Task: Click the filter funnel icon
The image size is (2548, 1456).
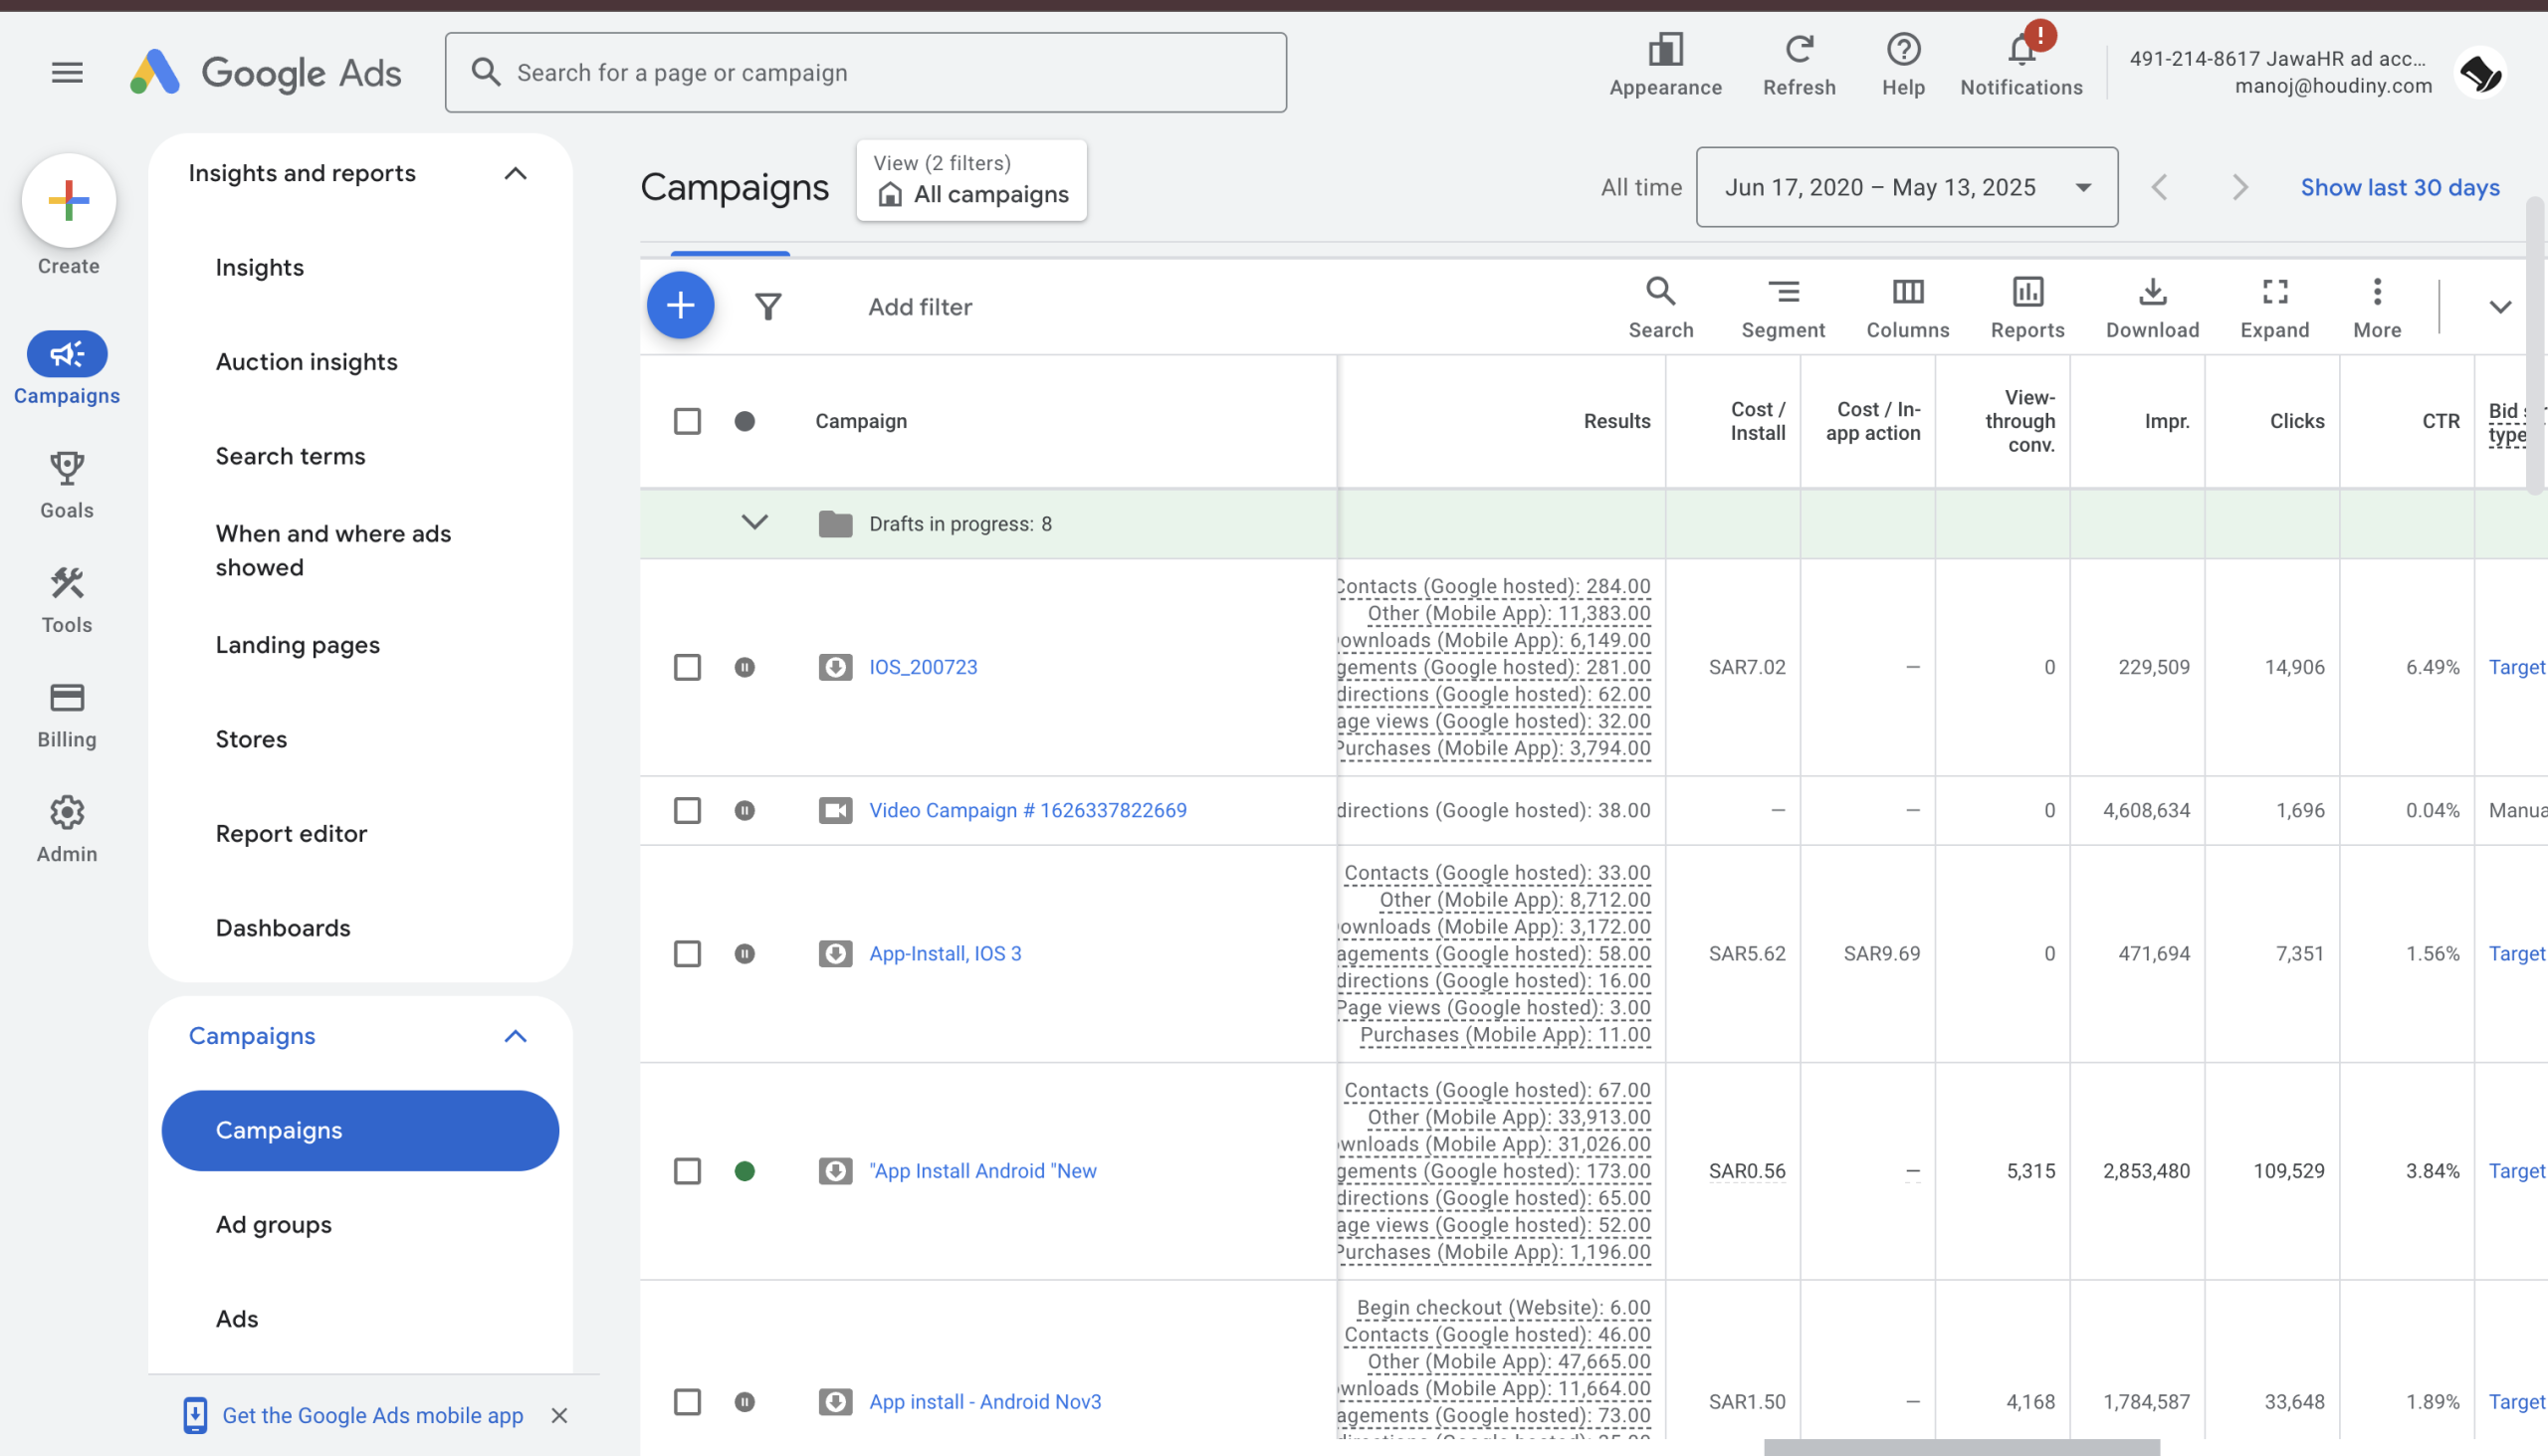Action: (x=768, y=307)
